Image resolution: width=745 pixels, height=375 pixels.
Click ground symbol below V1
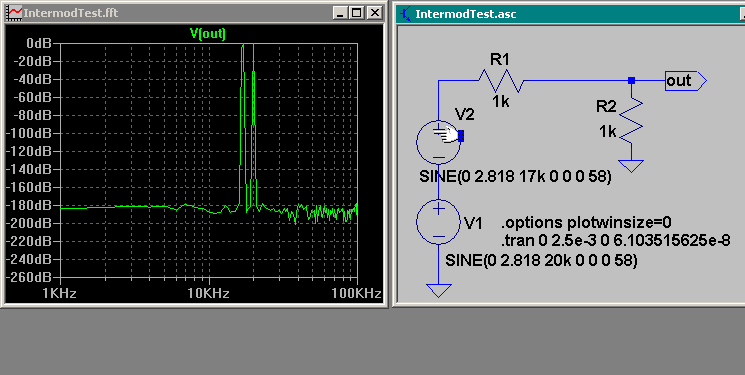pos(438,290)
